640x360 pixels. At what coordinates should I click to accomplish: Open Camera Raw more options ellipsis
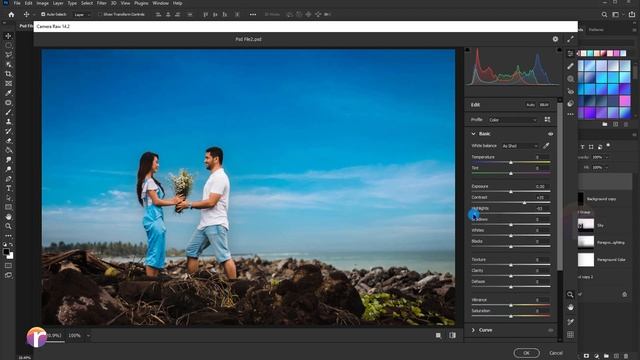[570, 114]
